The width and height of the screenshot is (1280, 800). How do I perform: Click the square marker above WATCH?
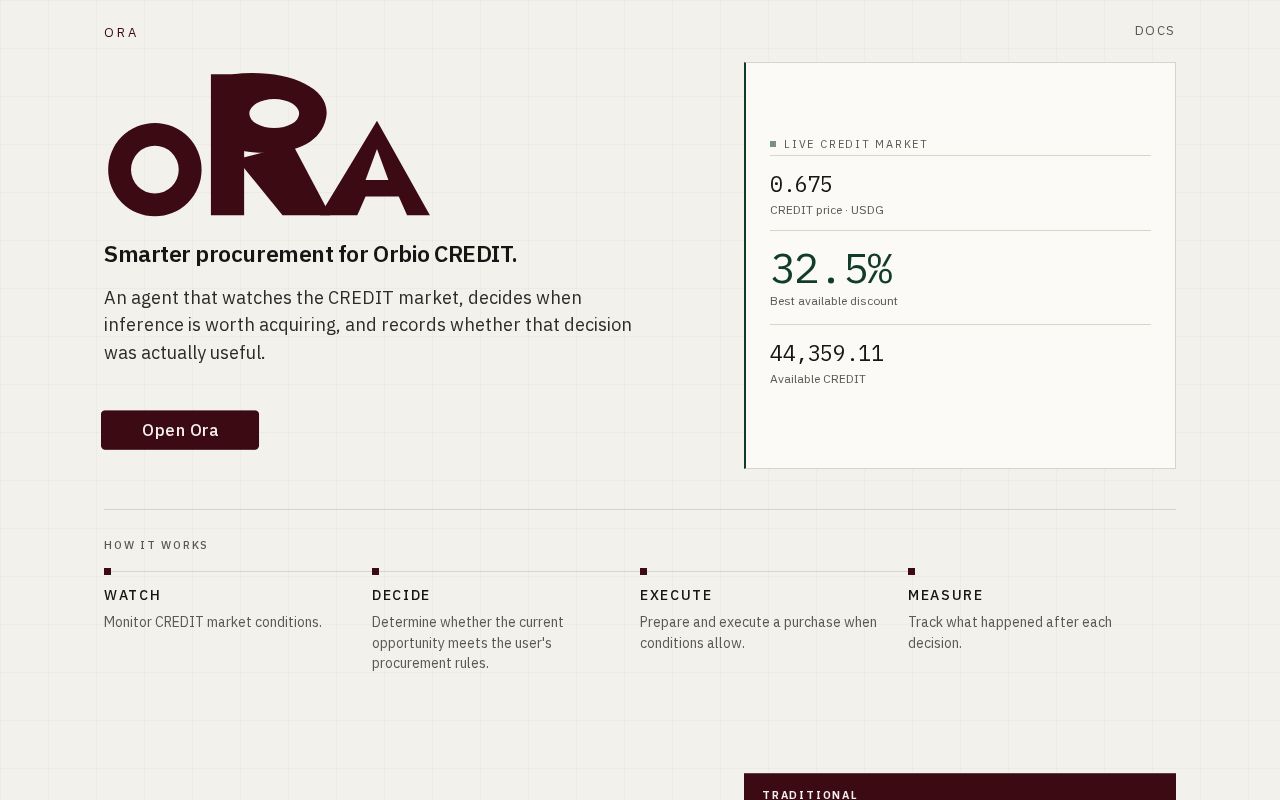pos(107,572)
